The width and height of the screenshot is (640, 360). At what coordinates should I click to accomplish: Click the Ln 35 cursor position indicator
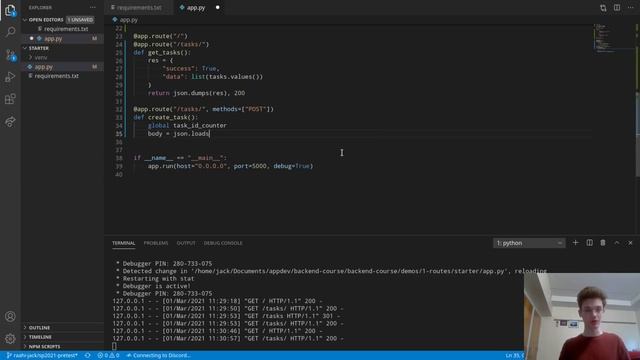pos(514,356)
